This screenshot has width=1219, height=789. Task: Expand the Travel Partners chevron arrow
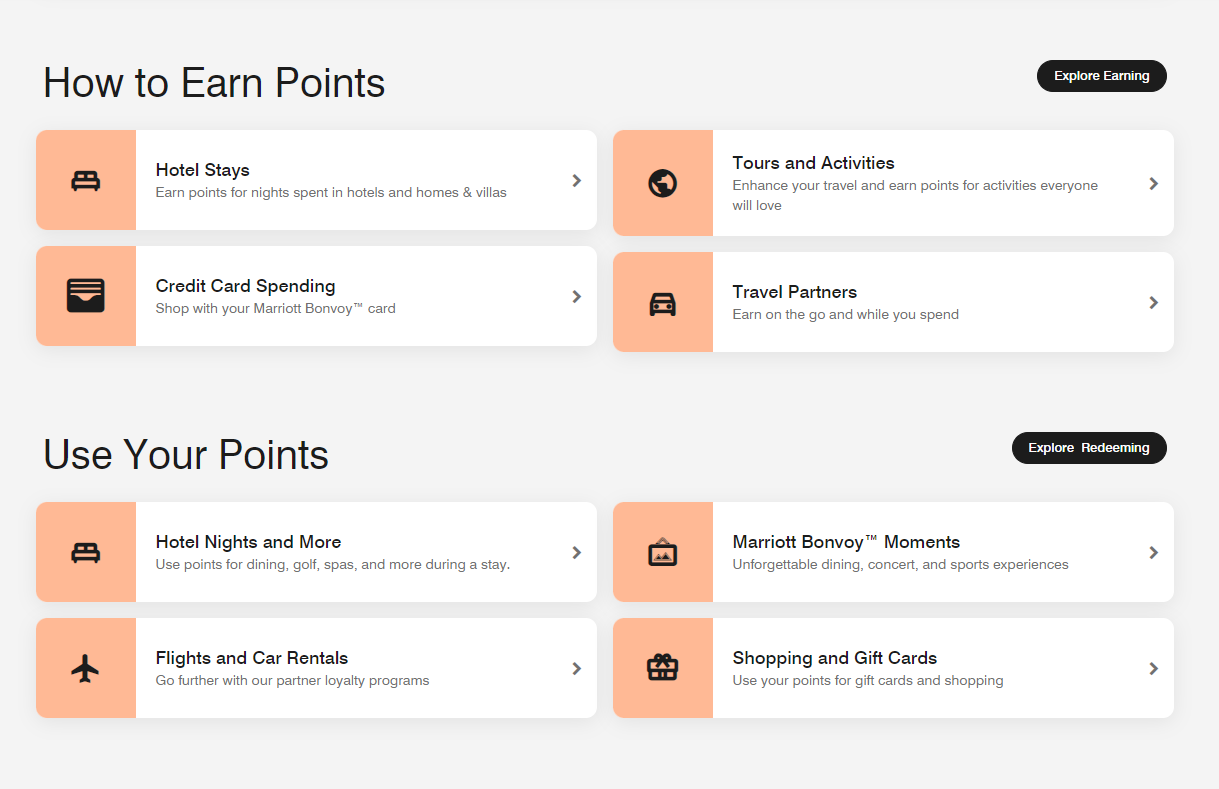1154,301
